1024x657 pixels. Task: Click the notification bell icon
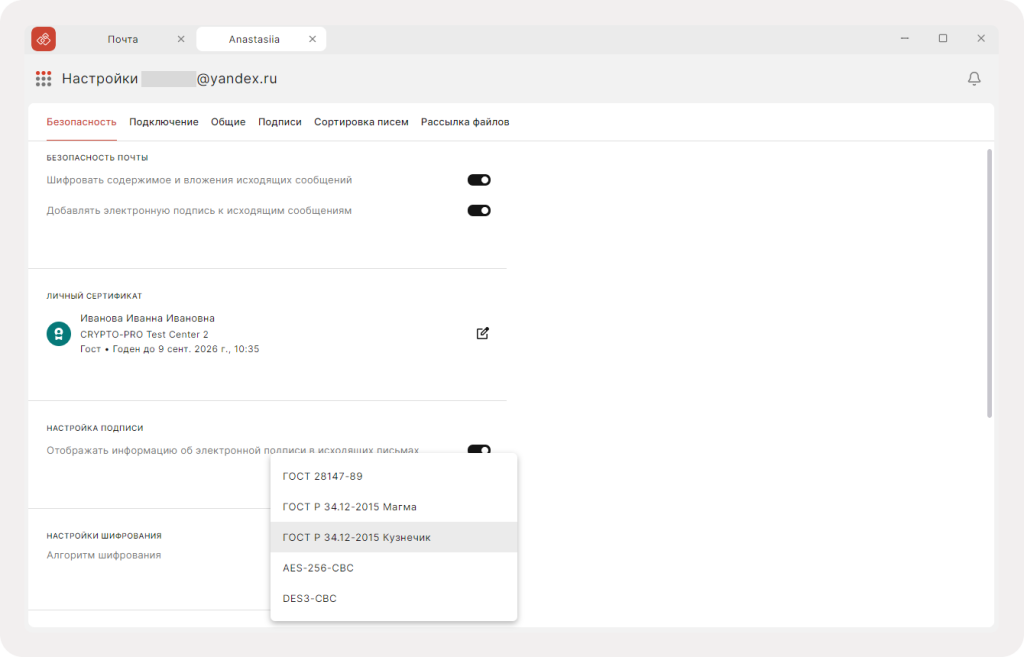974,78
